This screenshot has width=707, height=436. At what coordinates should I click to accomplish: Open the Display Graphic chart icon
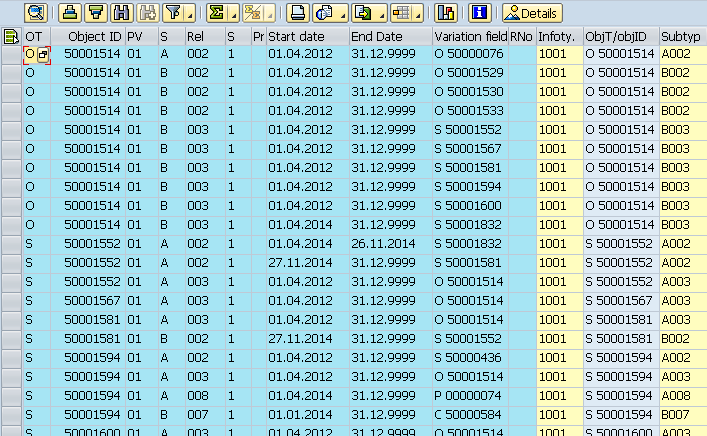coord(446,13)
